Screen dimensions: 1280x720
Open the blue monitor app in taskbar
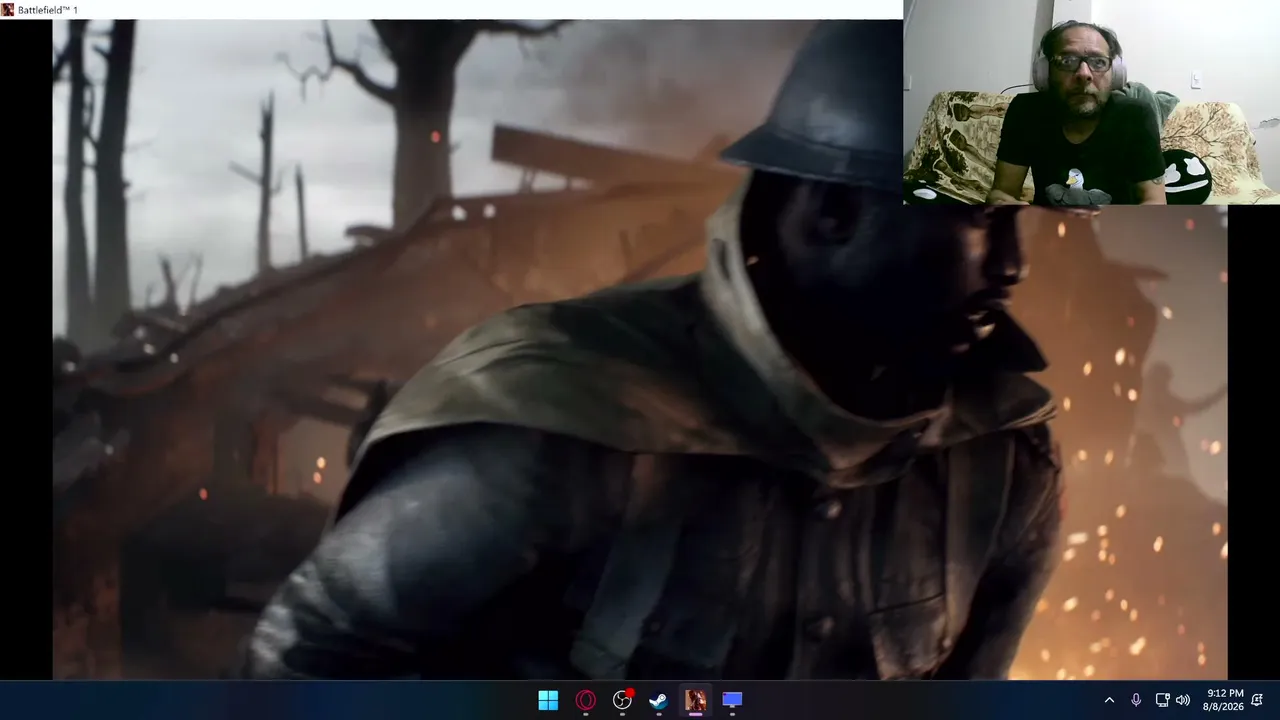[732, 700]
